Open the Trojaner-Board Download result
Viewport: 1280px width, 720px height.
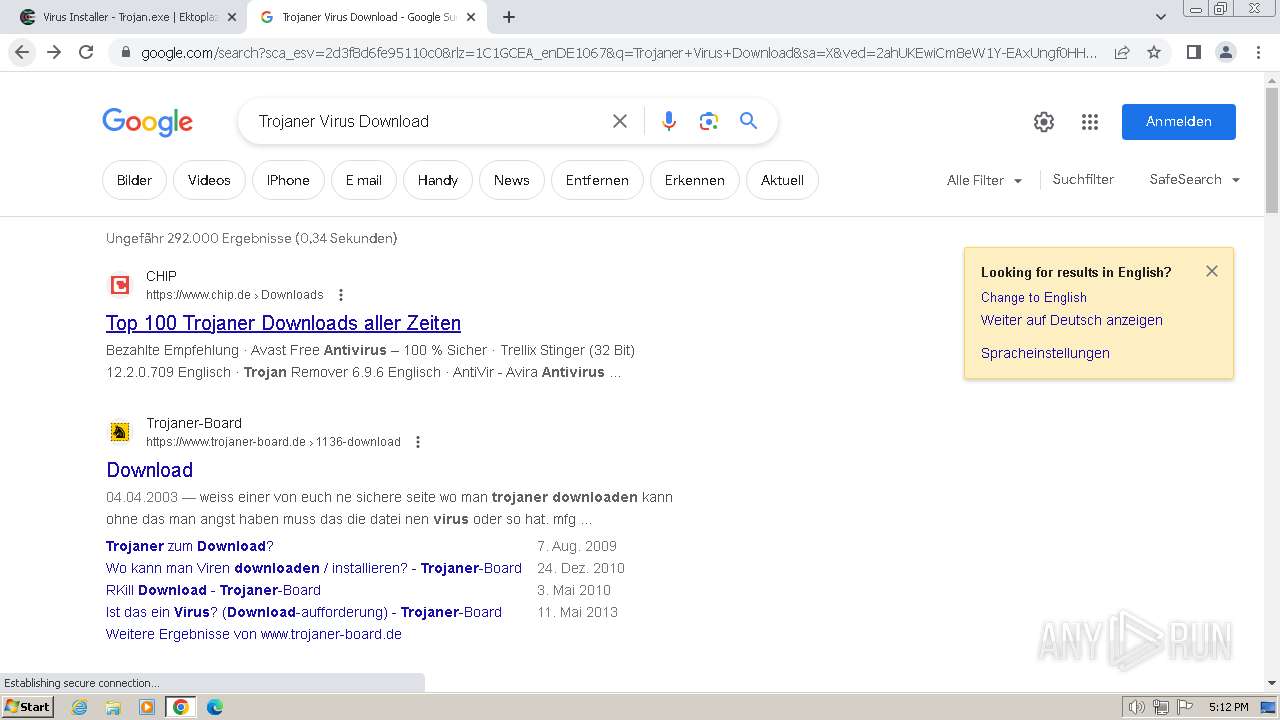click(x=149, y=470)
